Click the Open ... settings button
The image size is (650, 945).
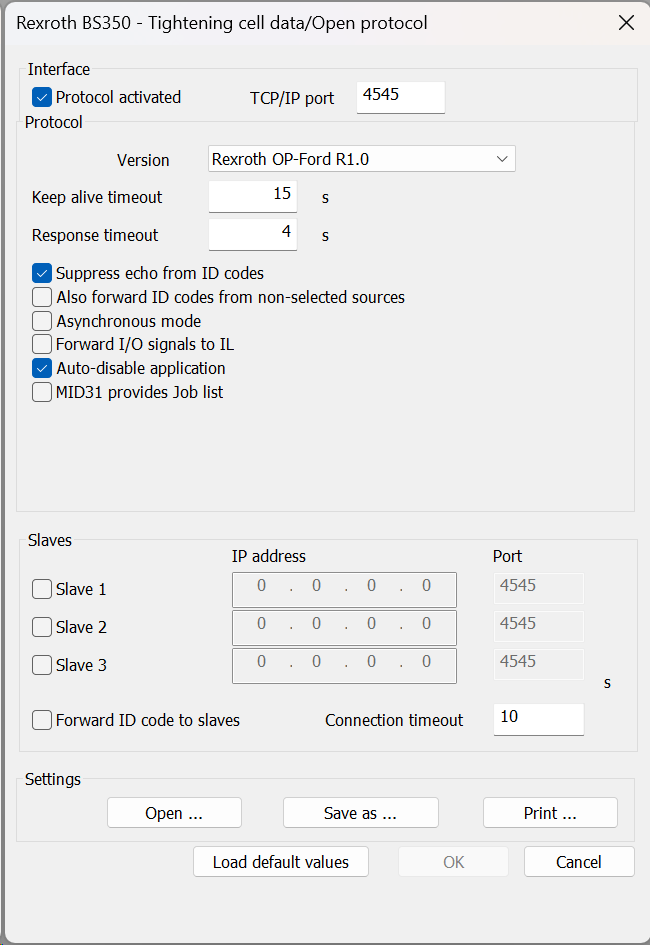[x=174, y=813]
